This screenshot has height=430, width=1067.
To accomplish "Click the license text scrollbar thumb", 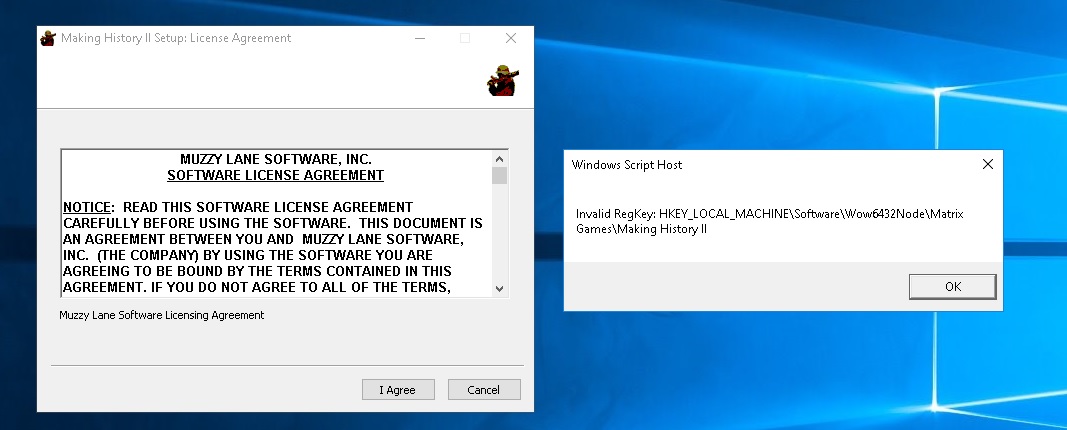I will click(x=499, y=176).
